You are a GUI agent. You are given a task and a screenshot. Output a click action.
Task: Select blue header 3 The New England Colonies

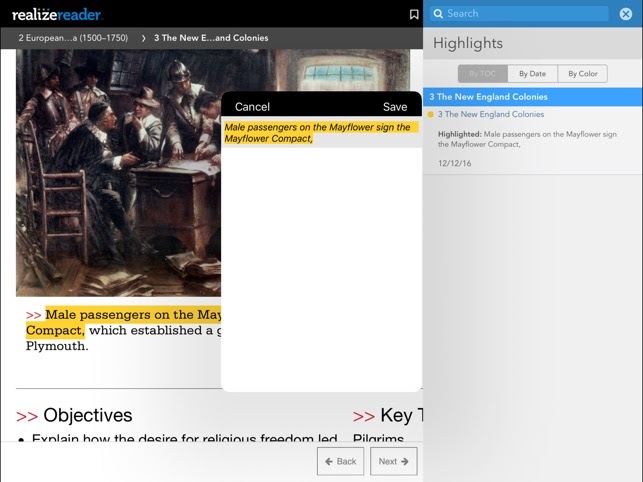pos(533,97)
